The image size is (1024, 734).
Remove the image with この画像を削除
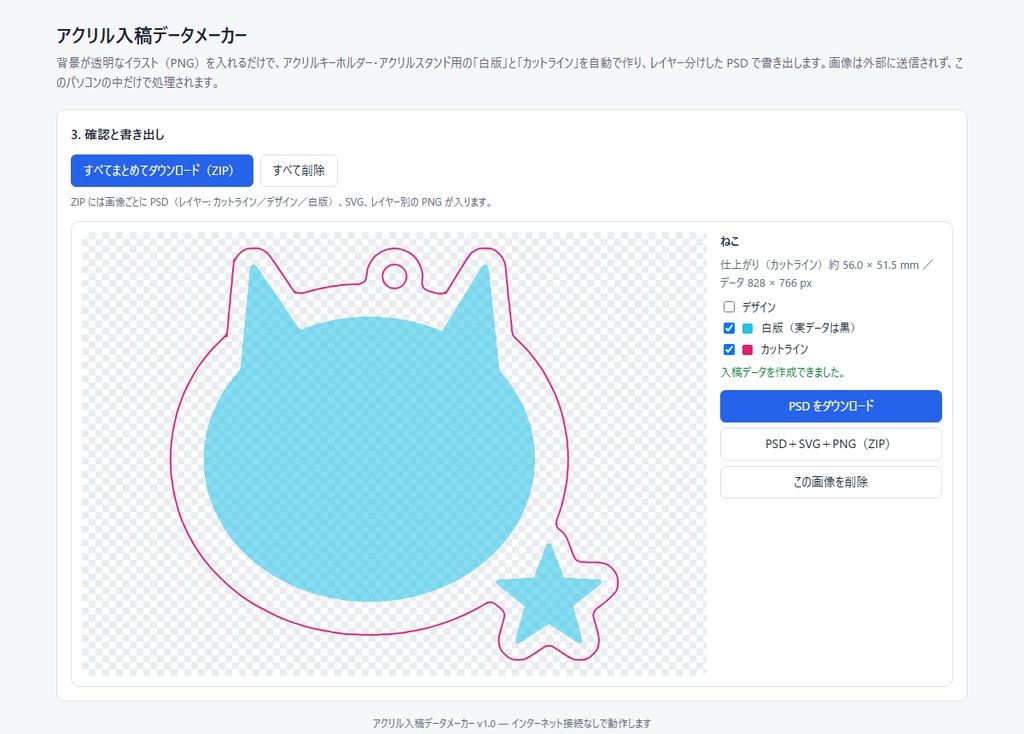tap(831, 482)
